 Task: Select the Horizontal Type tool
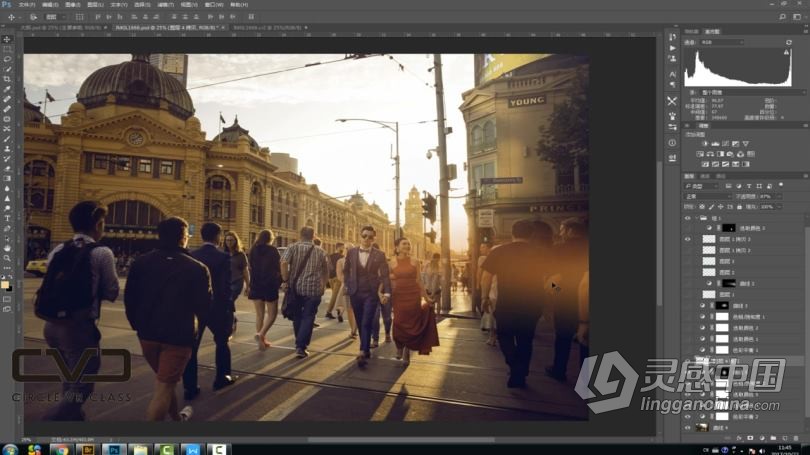pos(7,218)
